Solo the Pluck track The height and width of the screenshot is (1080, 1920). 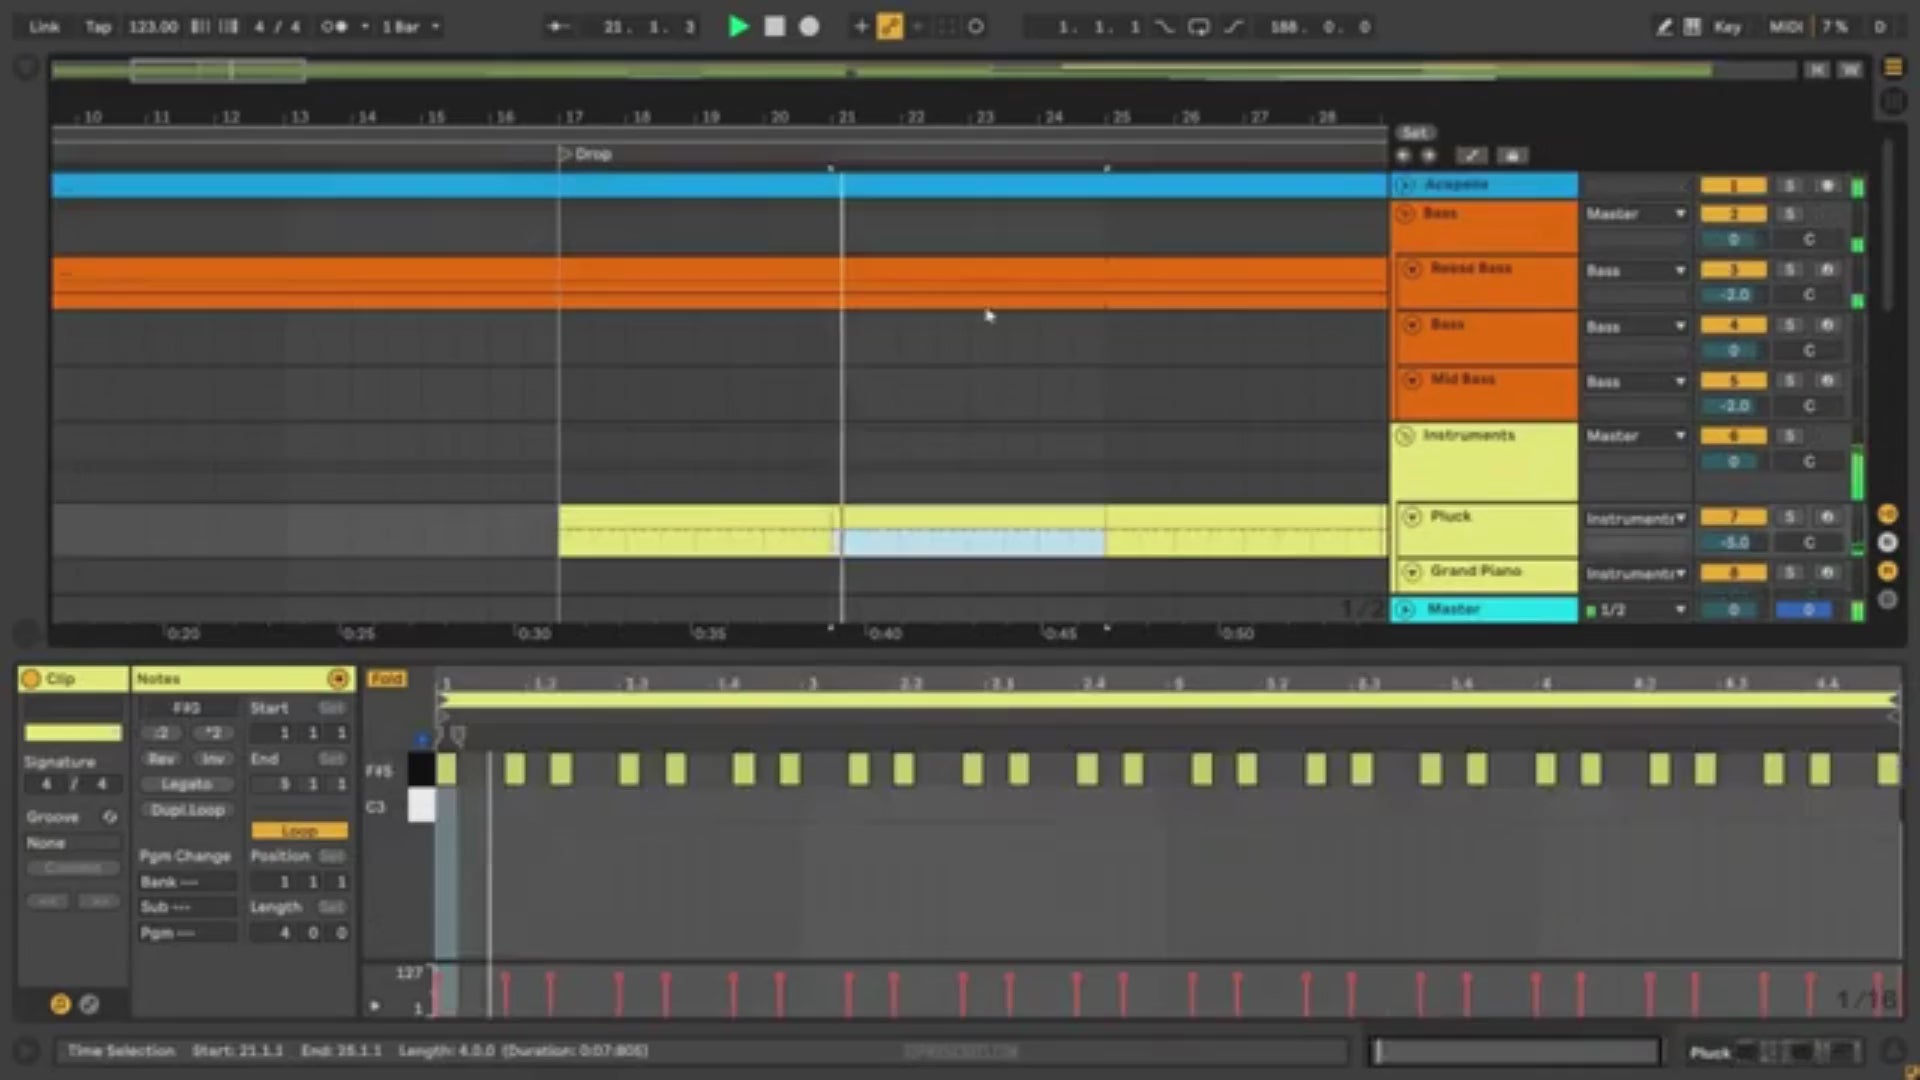1790,517
